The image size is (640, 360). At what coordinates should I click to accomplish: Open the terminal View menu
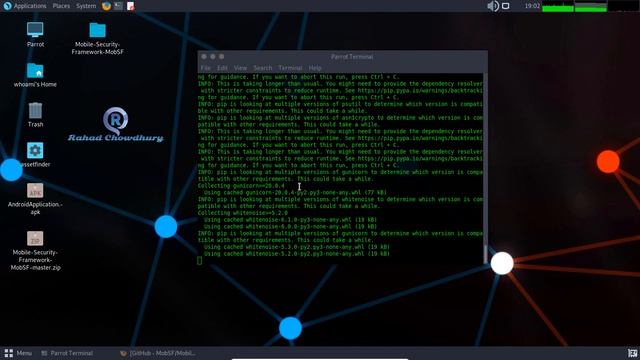coord(240,68)
